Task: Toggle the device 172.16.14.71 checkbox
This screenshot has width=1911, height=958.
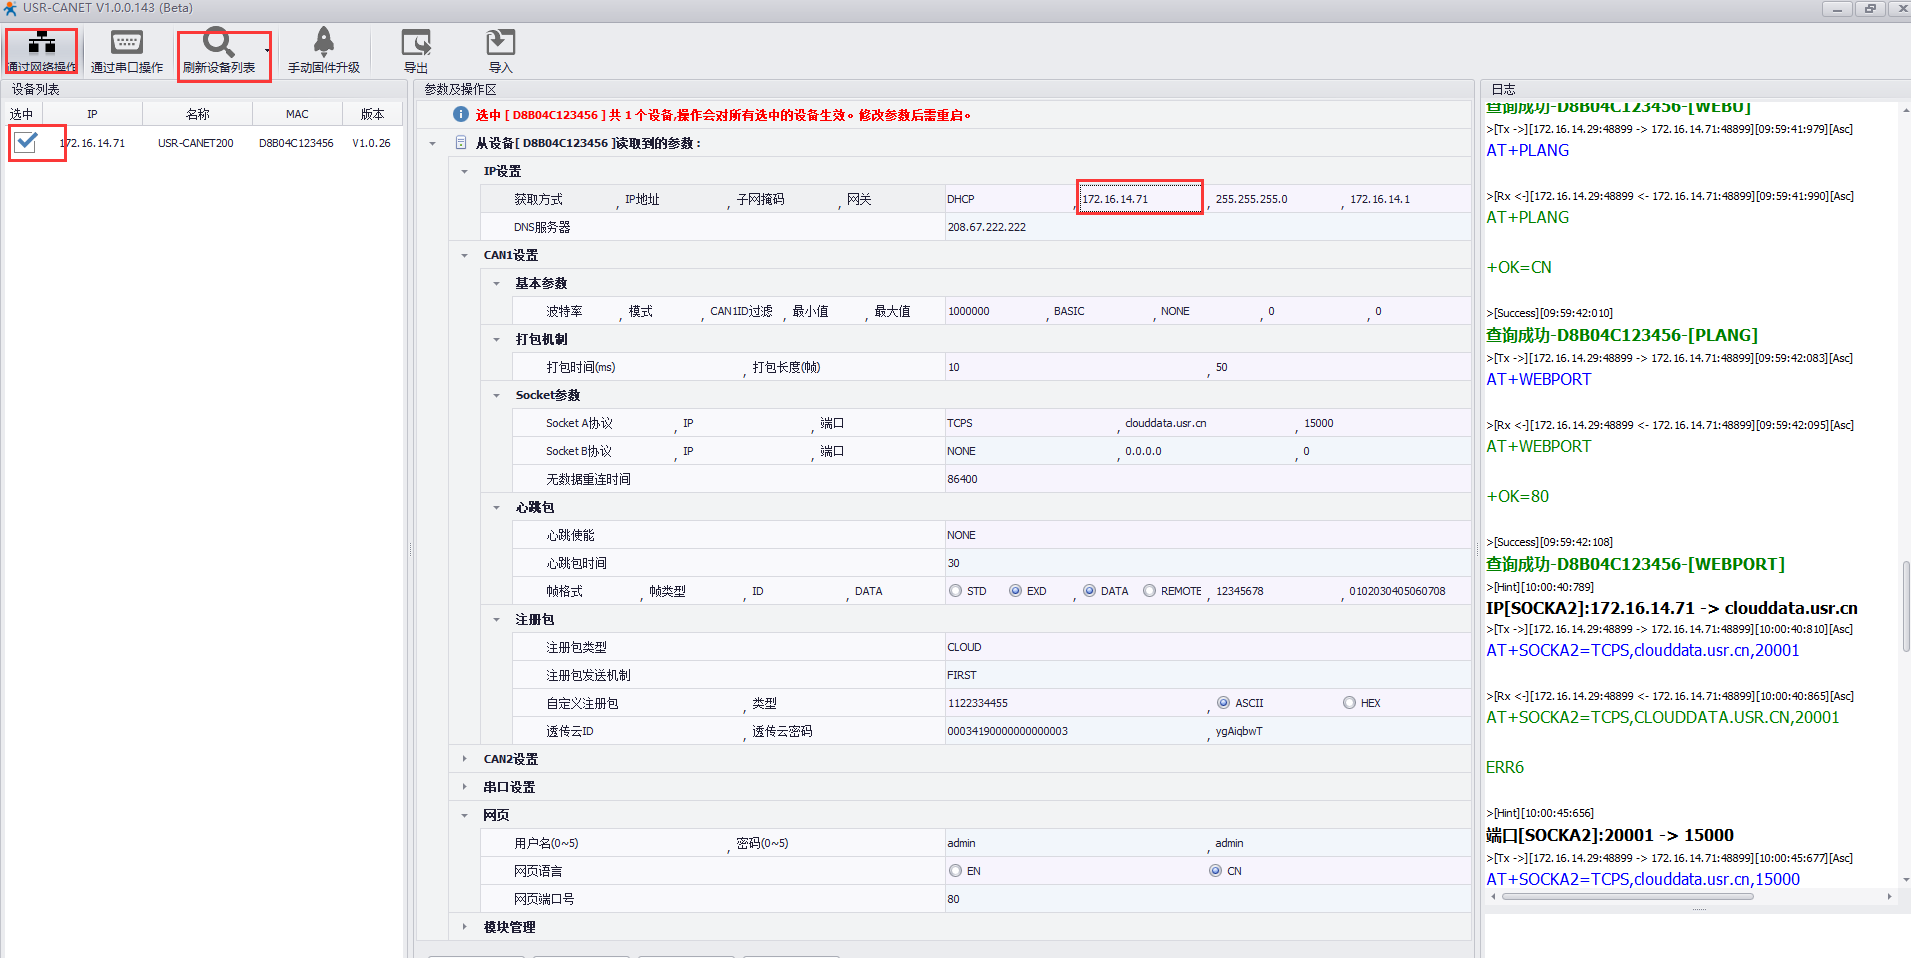Action: click(x=27, y=143)
